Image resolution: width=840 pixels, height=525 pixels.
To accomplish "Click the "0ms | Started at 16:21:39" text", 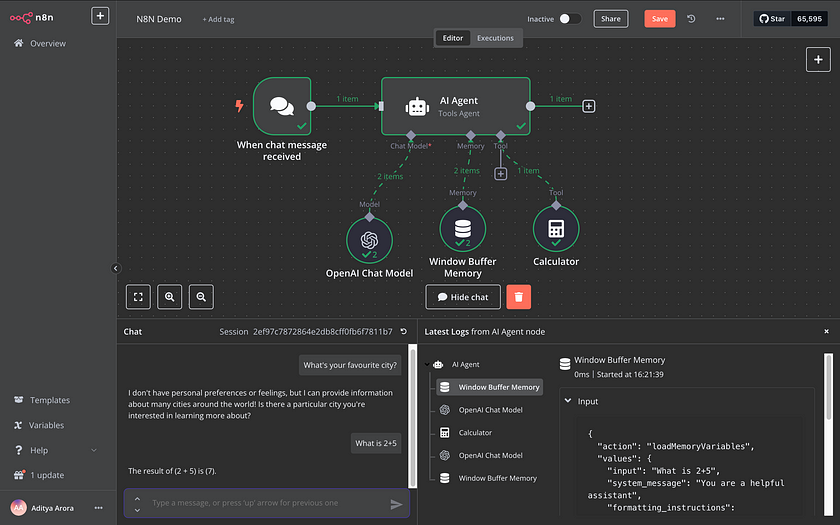I will click(x=619, y=374).
